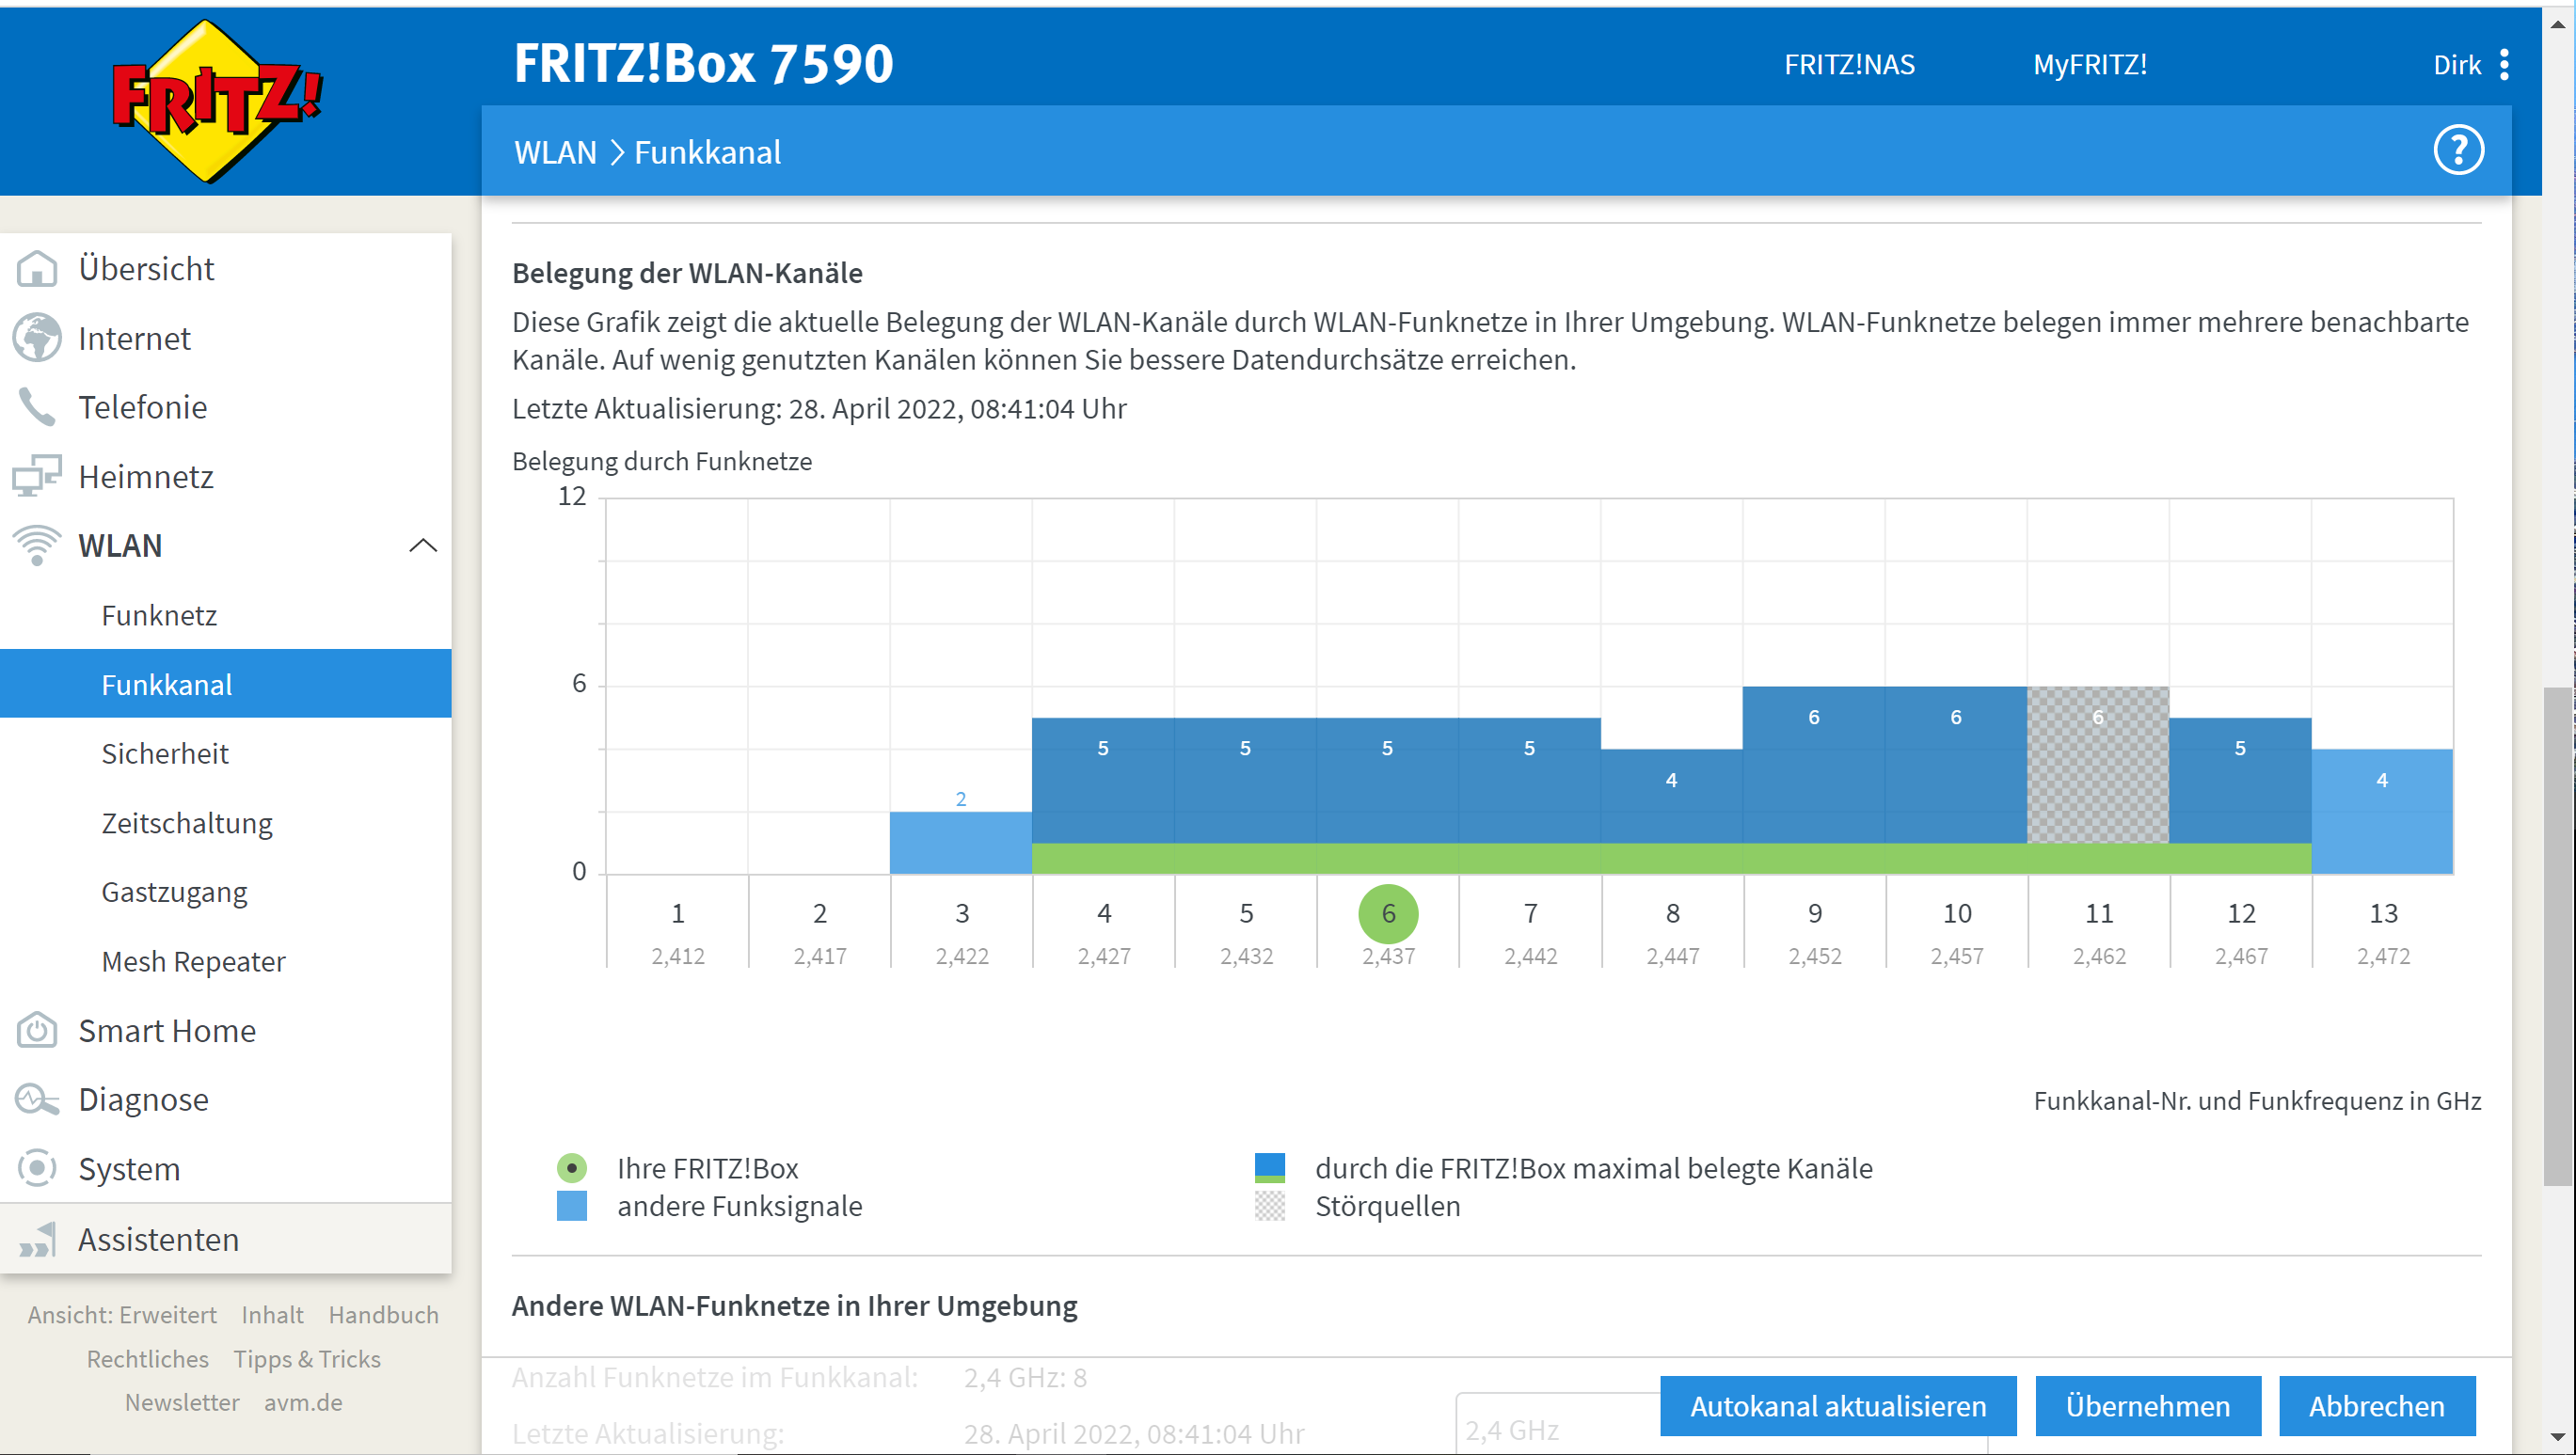This screenshot has height=1455, width=2576.
Task: Click the Heimnetz network icon
Action: click(37, 476)
